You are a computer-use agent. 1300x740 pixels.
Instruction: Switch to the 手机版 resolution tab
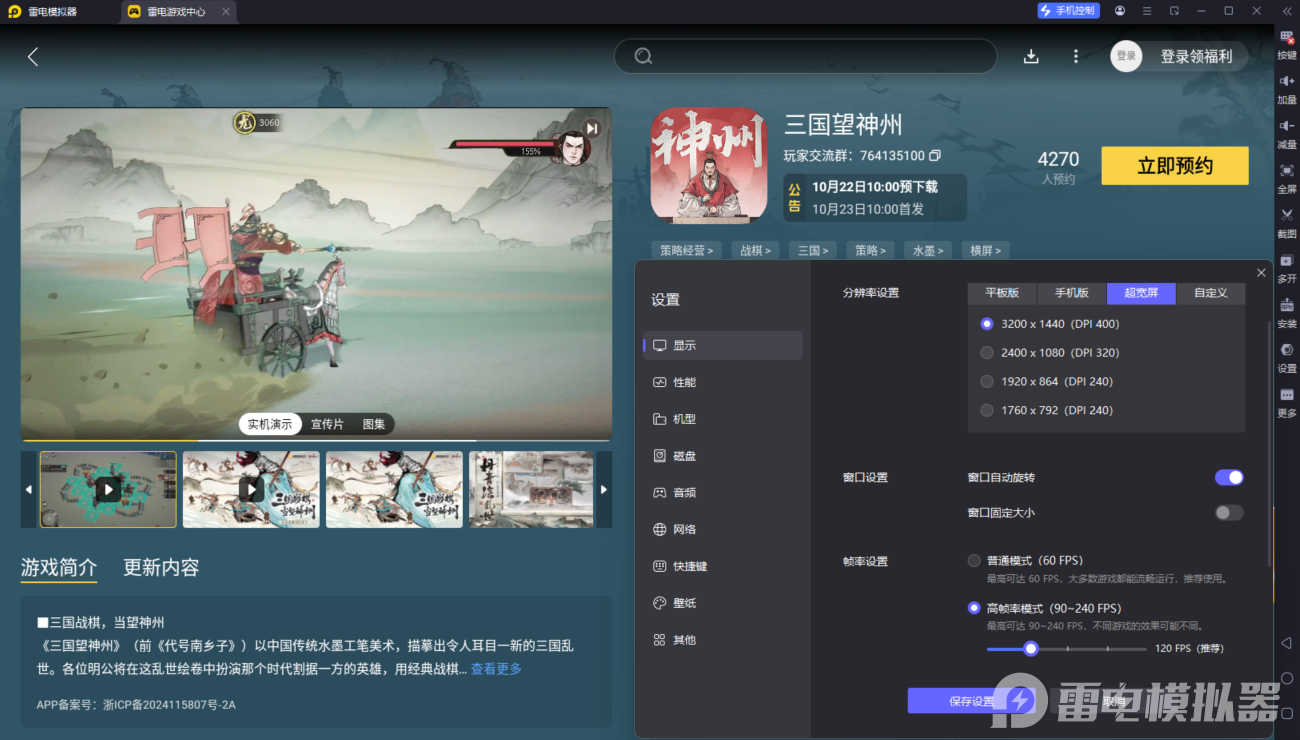point(1071,293)
